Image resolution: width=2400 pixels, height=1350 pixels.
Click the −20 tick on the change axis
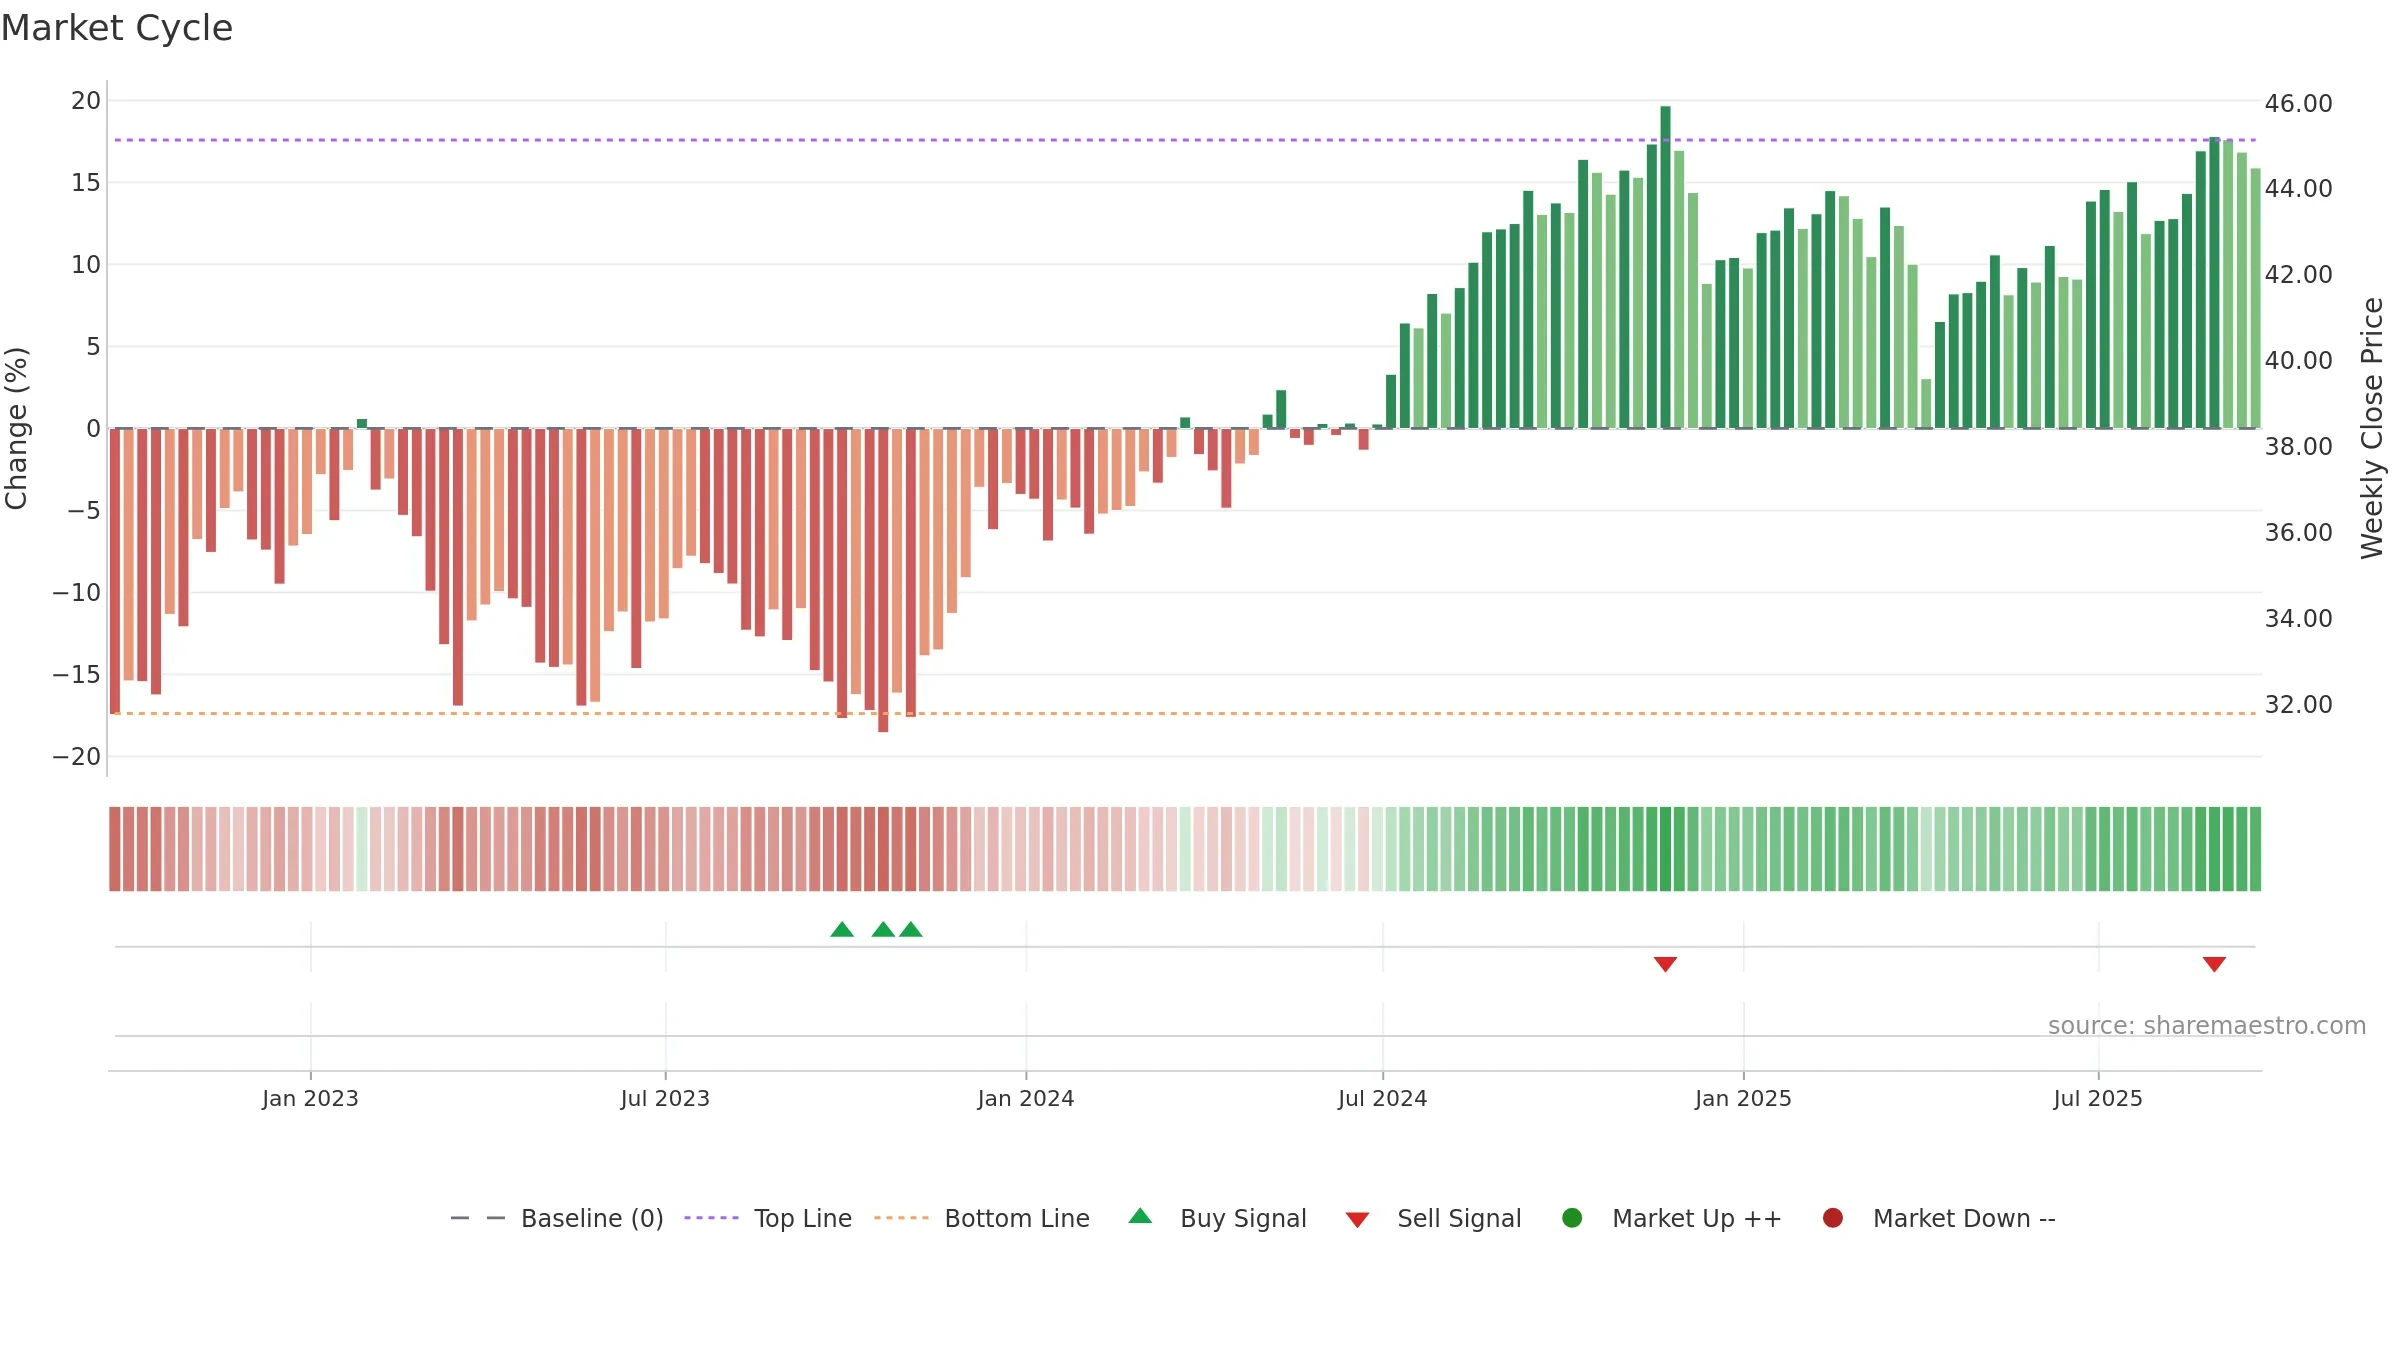coord(77,757)
